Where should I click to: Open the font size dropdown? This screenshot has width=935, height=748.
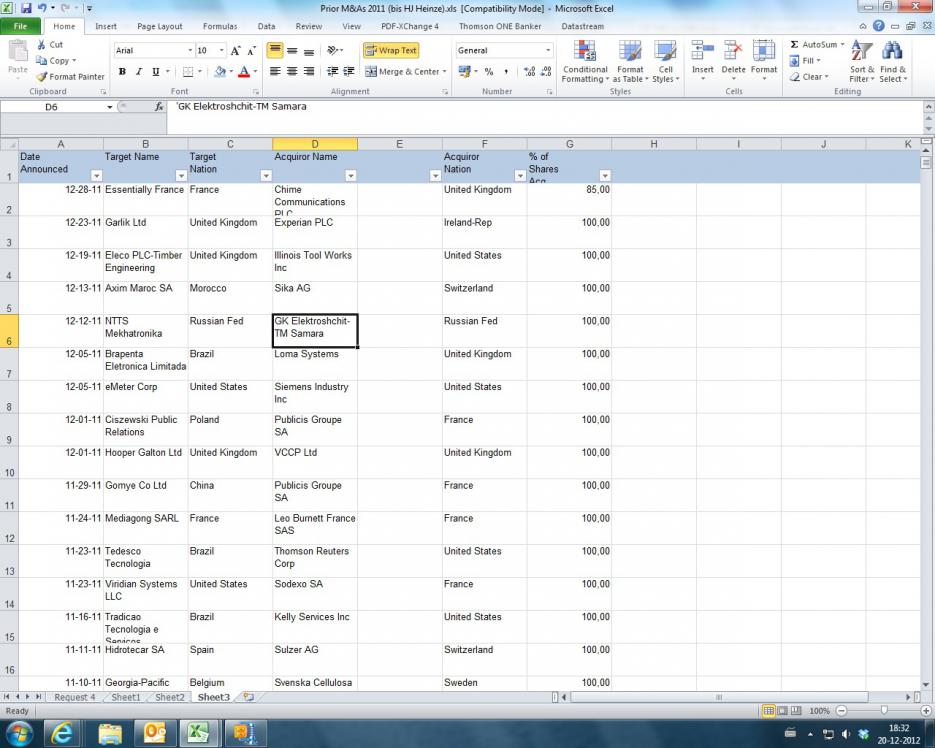tap(222, 51)
